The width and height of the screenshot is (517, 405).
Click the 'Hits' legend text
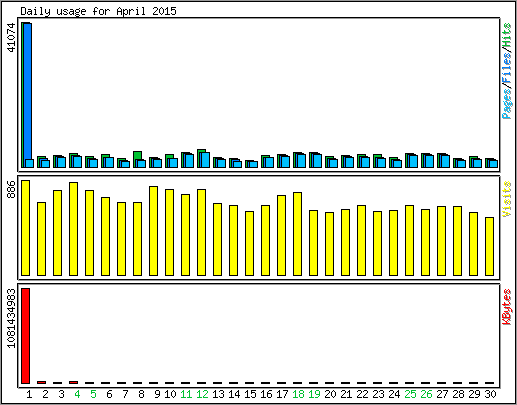[x=507, y=35]
